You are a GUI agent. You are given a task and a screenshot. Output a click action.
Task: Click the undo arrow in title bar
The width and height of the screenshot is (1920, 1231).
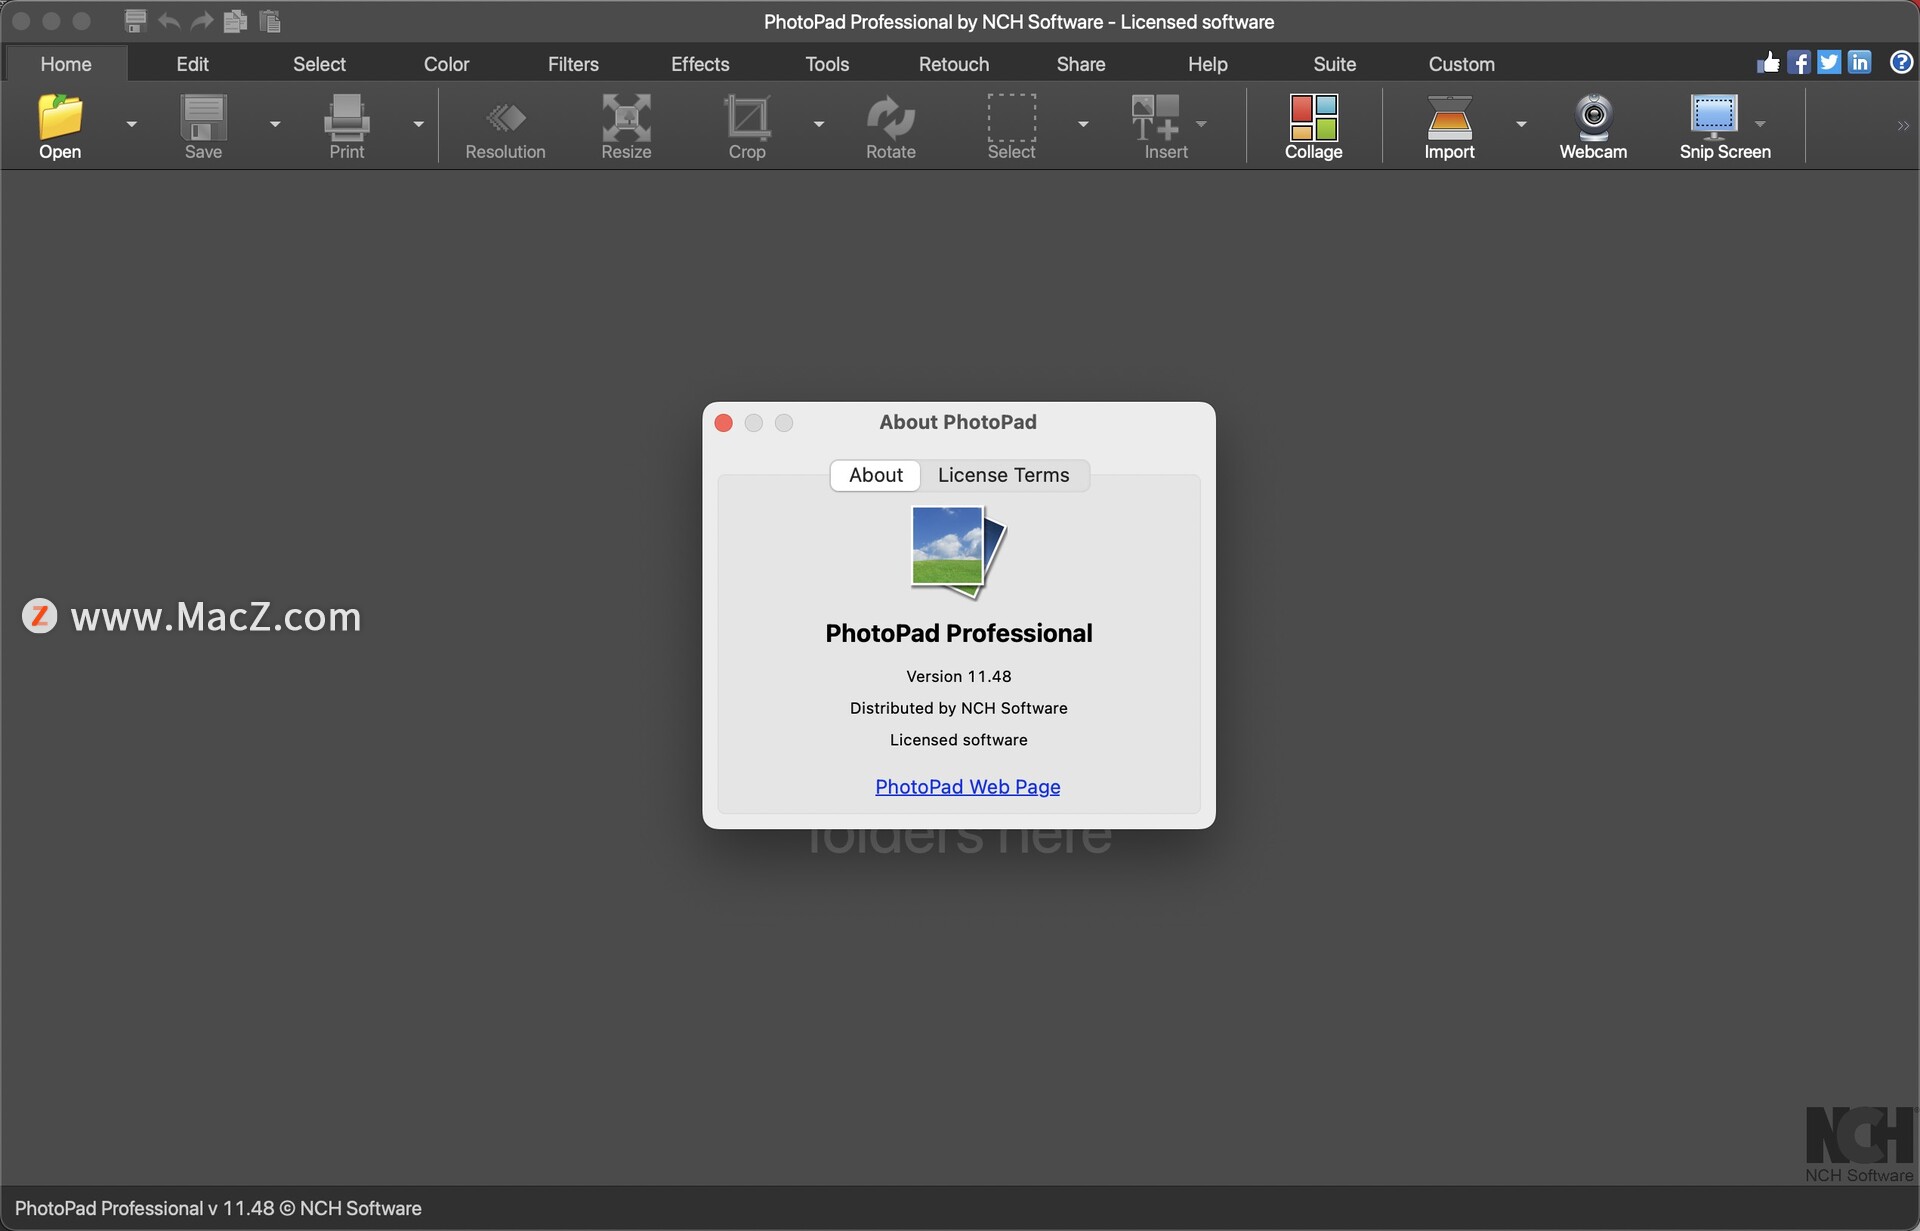tap(169, 21)
